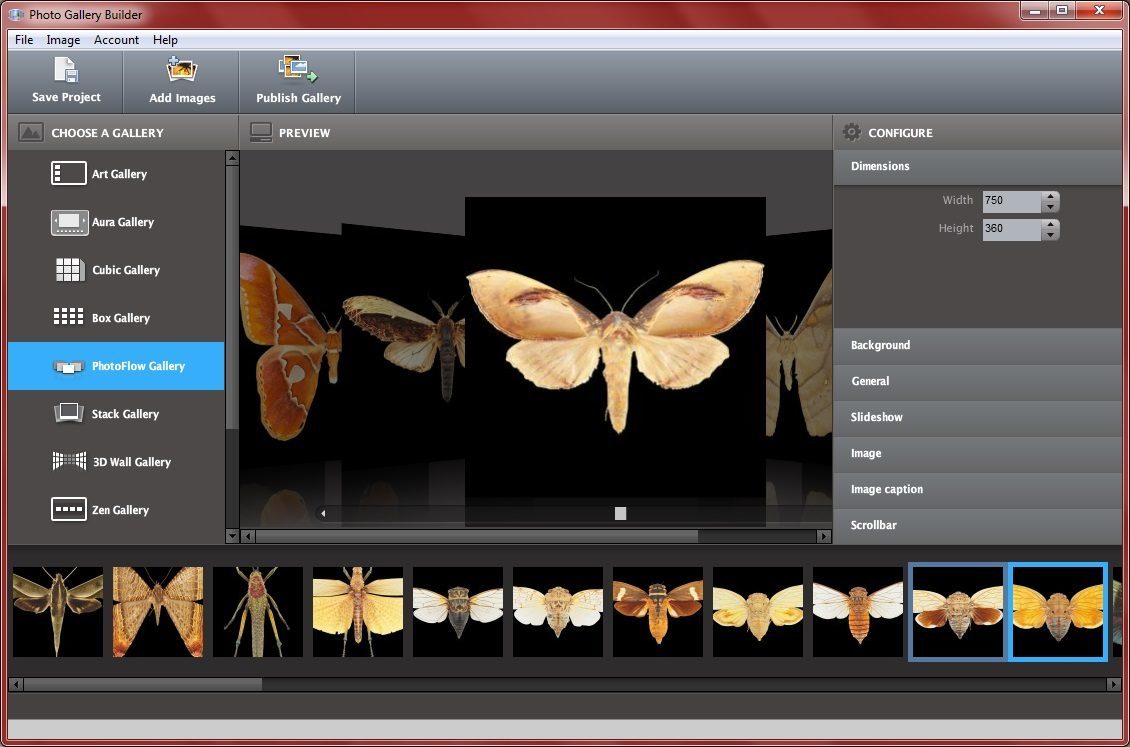Select the Art Gallery icon

coord(68,174)
